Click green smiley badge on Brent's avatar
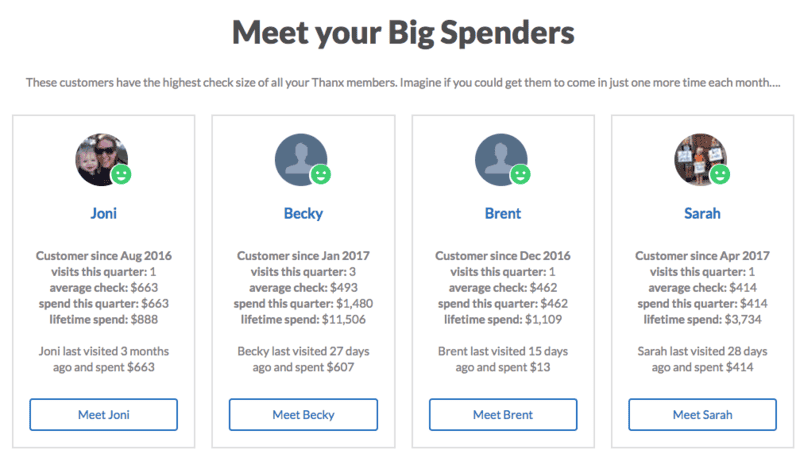This screenshot has height=454, width=800. tap(520, 175)
